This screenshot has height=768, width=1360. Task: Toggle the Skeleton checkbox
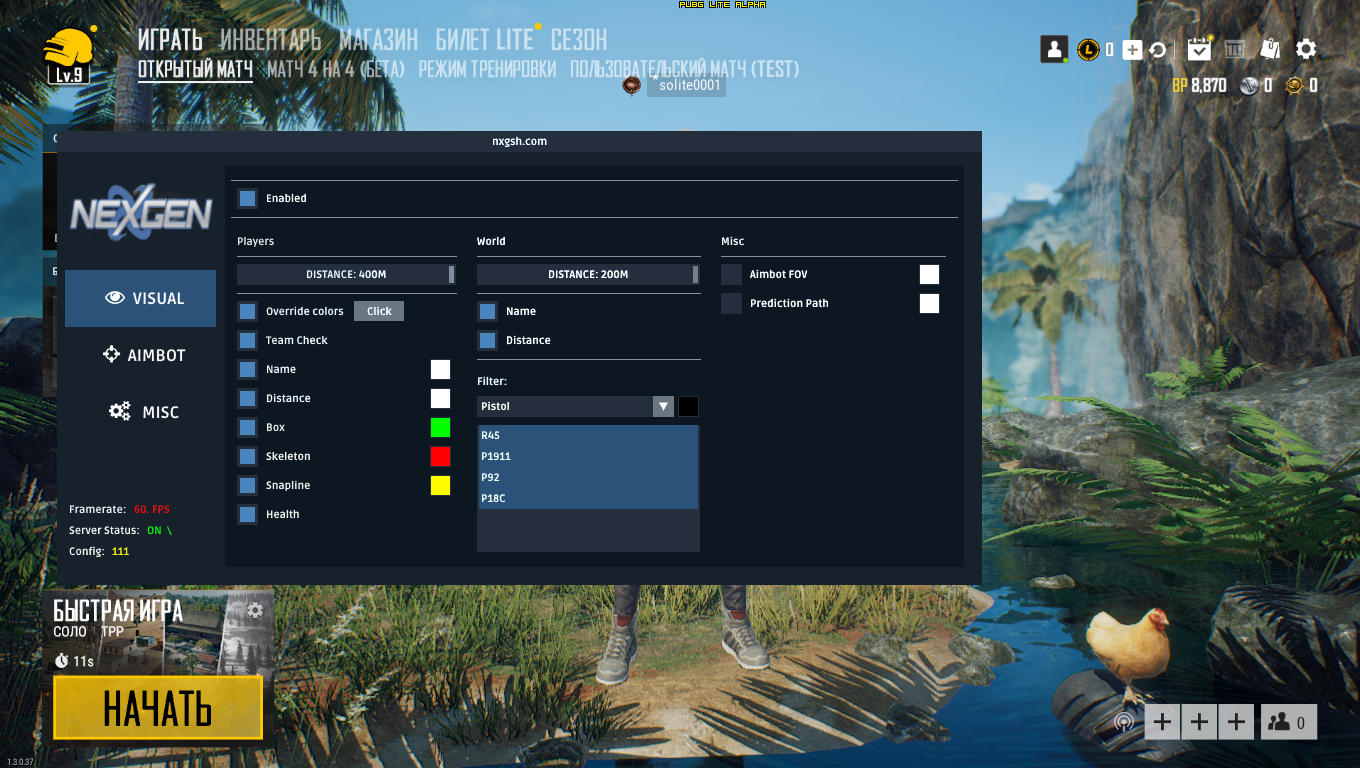pyautogui.click(x=247, y=456)
